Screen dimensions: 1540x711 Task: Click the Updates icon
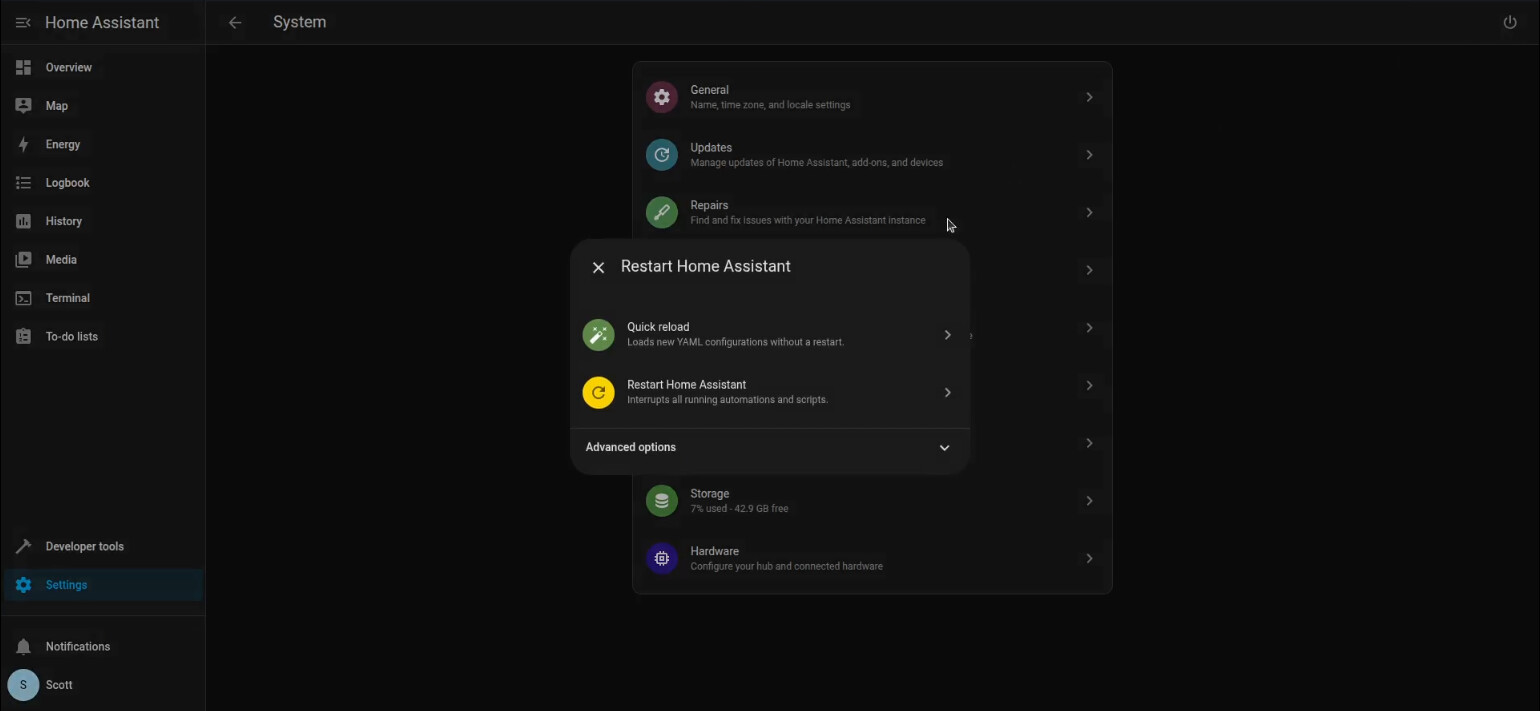coord(661,155)
